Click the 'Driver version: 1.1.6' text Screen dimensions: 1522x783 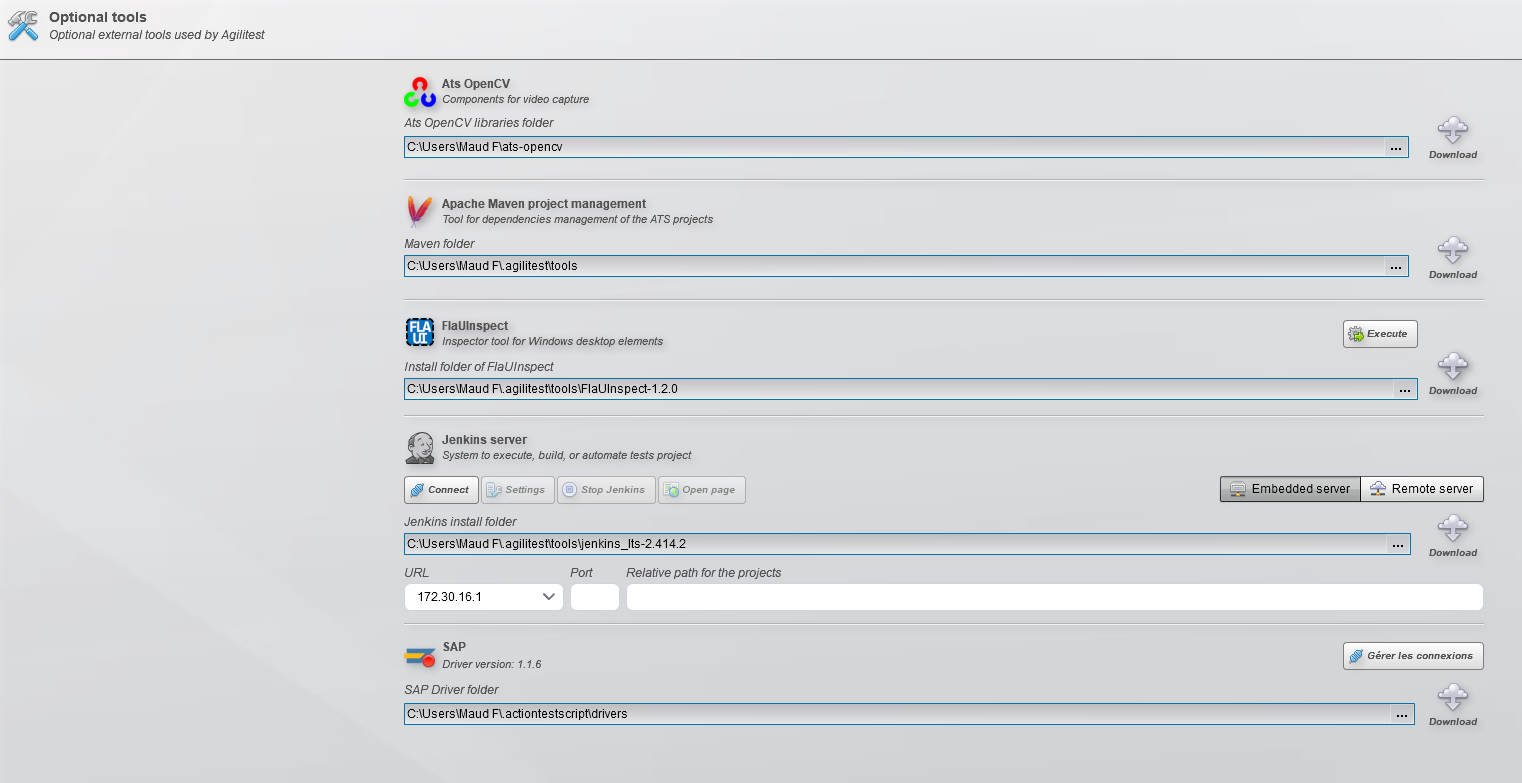(x=492, y=664)
